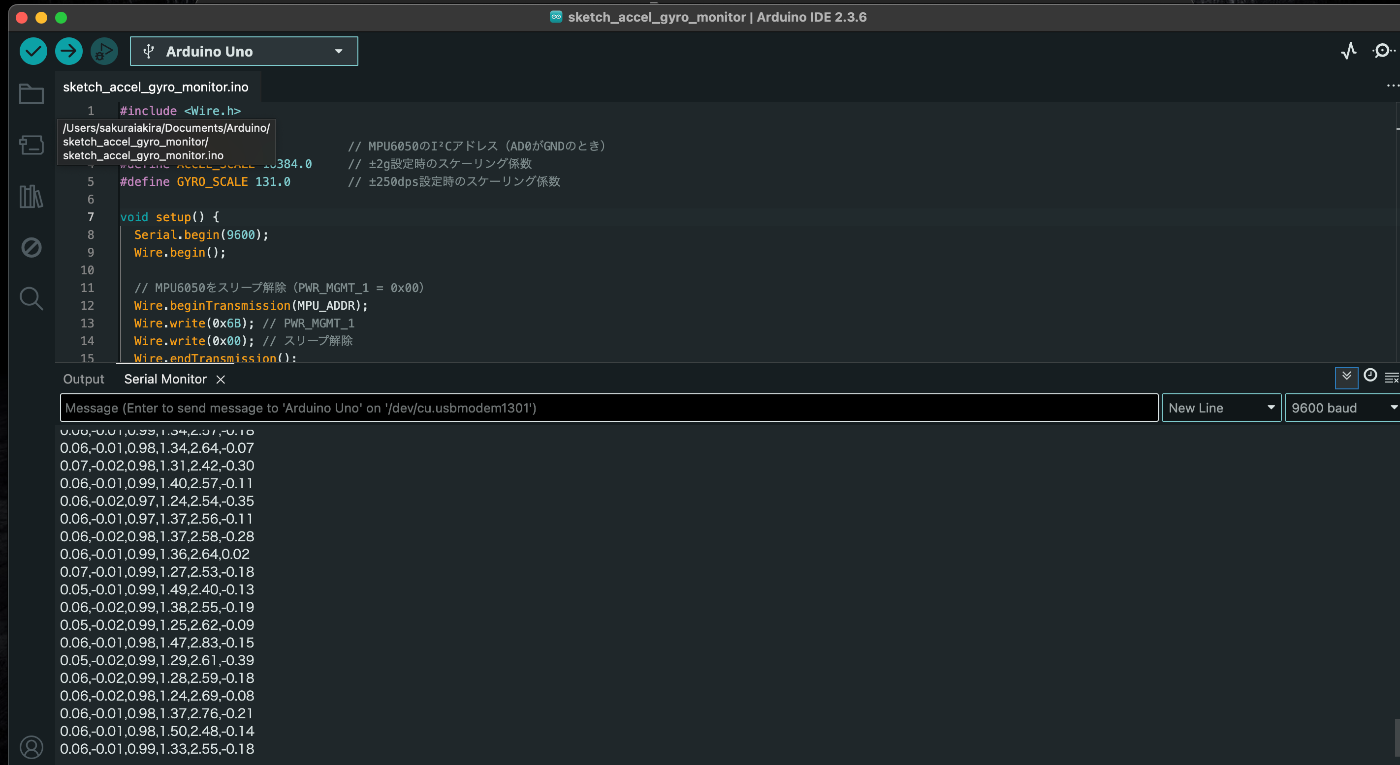Click code line 'Serial.begin(9600);'
The image size is (1400, 765).
tap(202, 235)
